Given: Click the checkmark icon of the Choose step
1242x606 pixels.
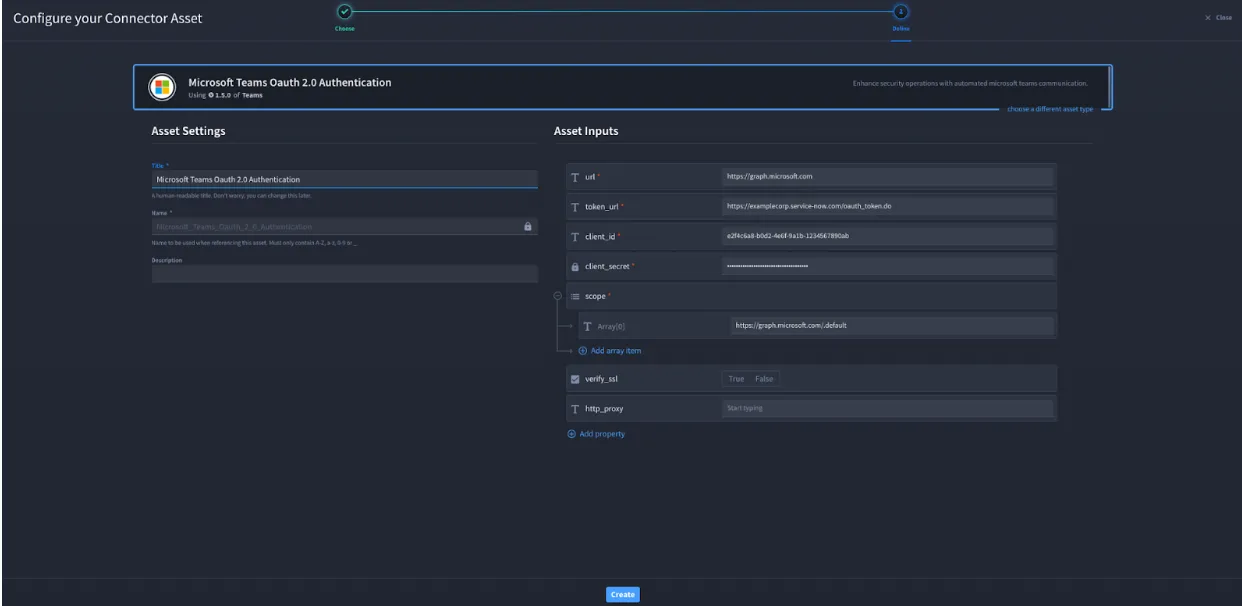Looking at the screenshot, I should [x=344, y=12].
